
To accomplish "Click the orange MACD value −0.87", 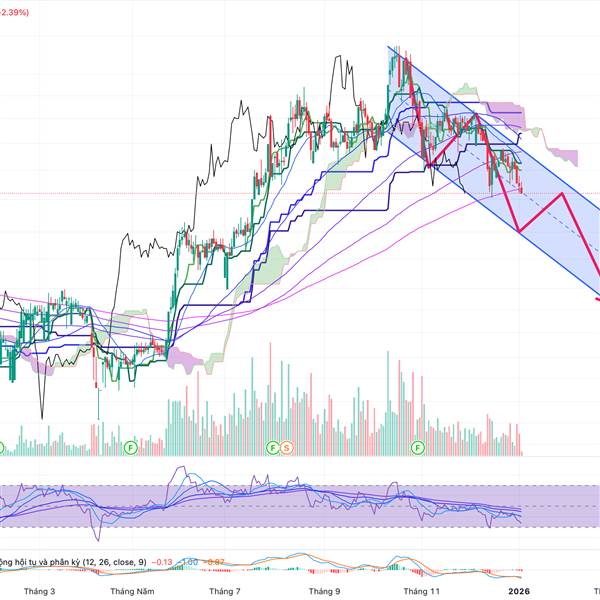I will [214, 562].
